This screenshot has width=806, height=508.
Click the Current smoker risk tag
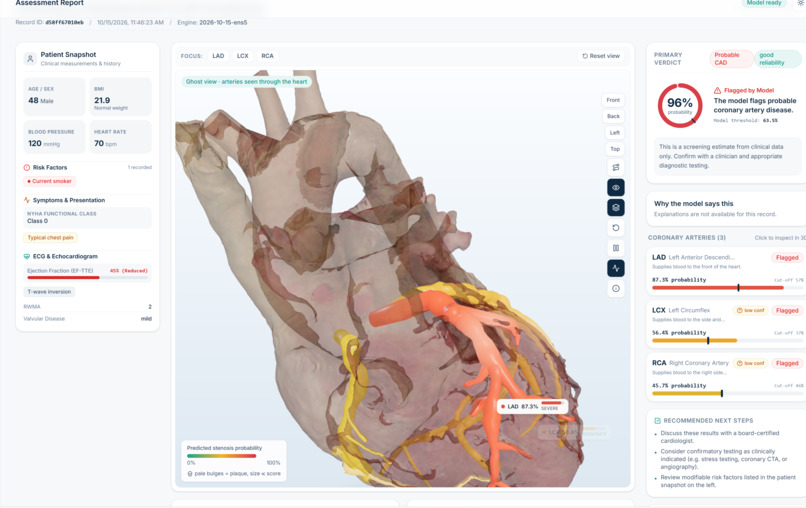pos(50,182)
